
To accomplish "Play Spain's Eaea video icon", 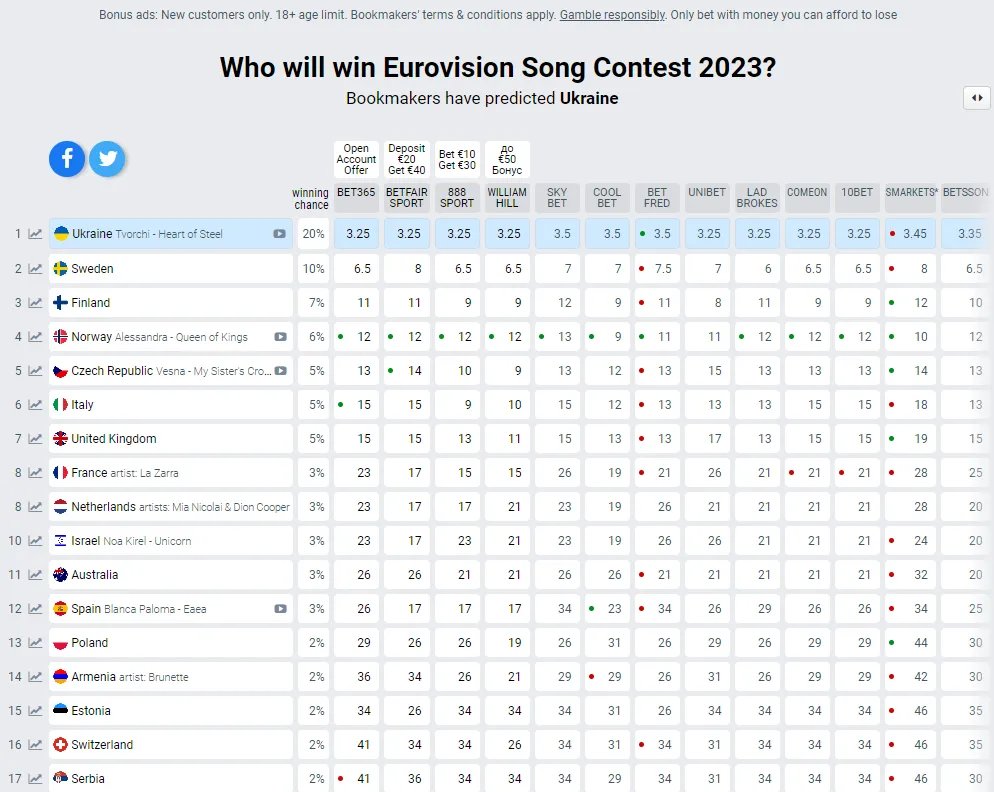I will pos(281,608).
